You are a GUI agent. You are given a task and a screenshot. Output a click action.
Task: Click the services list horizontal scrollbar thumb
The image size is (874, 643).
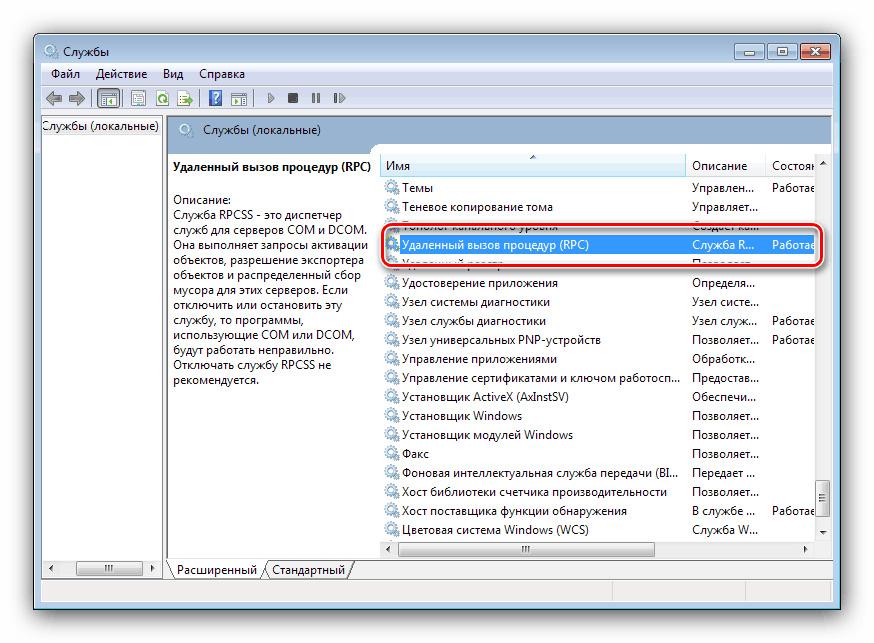point(526,549)
